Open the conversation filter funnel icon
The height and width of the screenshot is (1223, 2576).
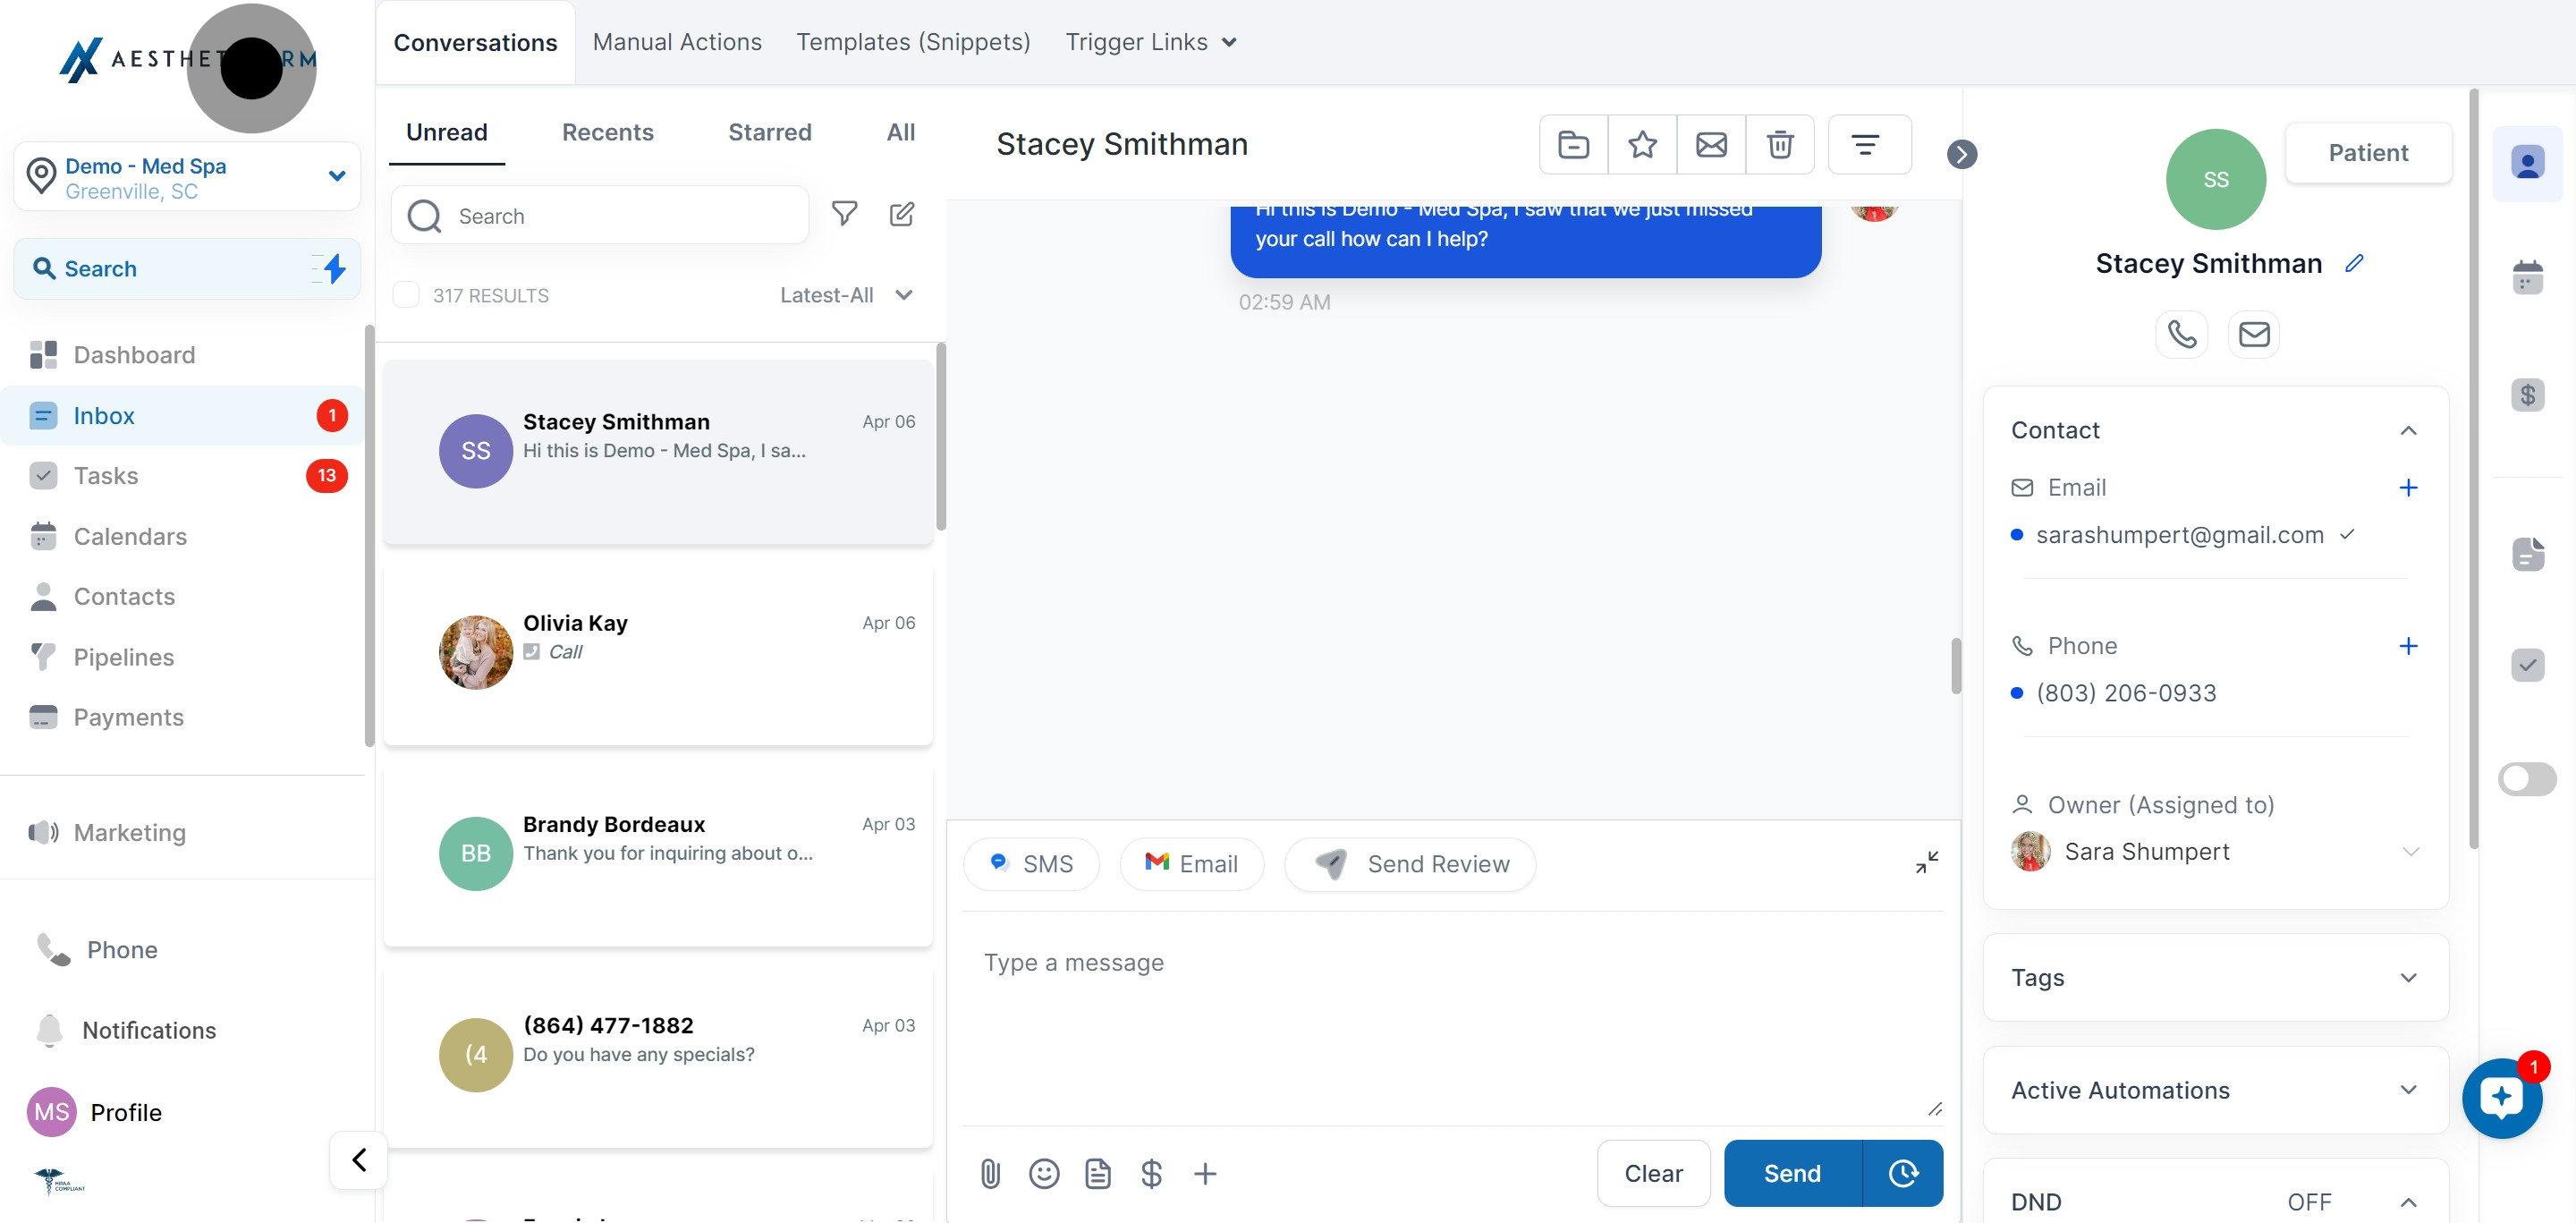point(845,214)
